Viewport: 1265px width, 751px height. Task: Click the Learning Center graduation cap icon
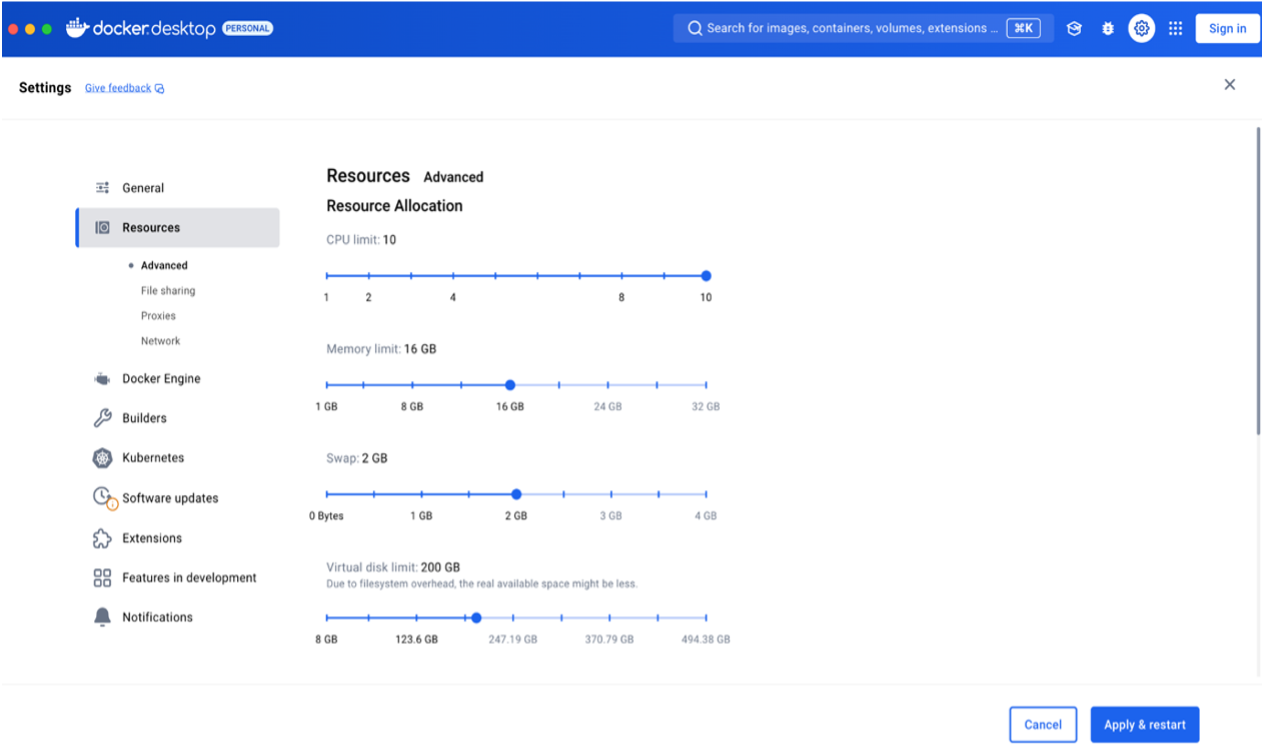click(1074, 29)
